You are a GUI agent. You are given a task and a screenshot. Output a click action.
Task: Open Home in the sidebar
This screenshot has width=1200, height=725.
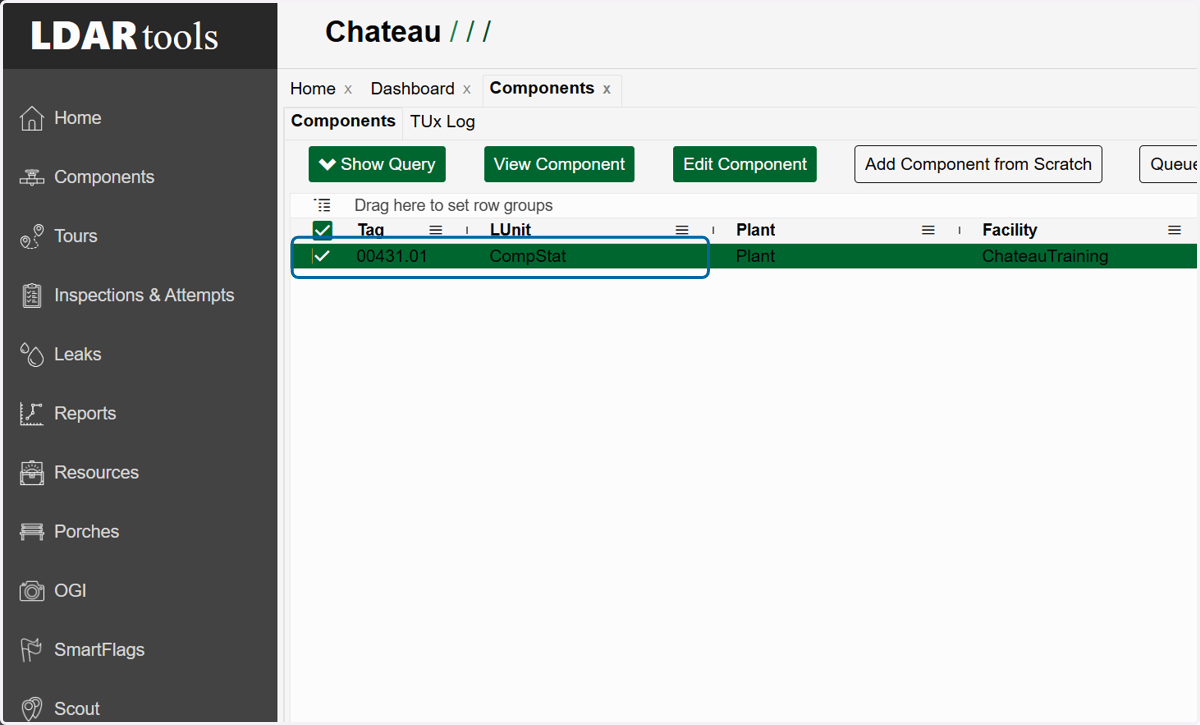click(x=78, y=118)
